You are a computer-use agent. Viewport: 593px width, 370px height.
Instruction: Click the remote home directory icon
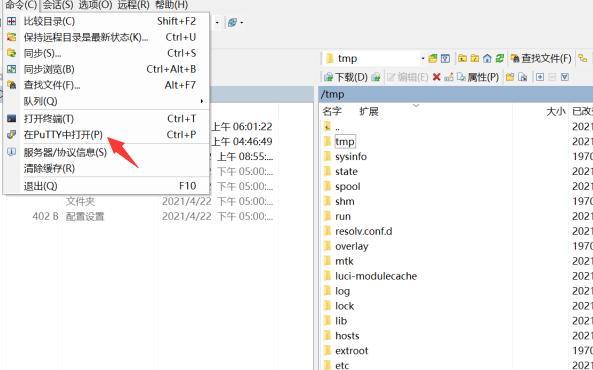coord(487,58)
